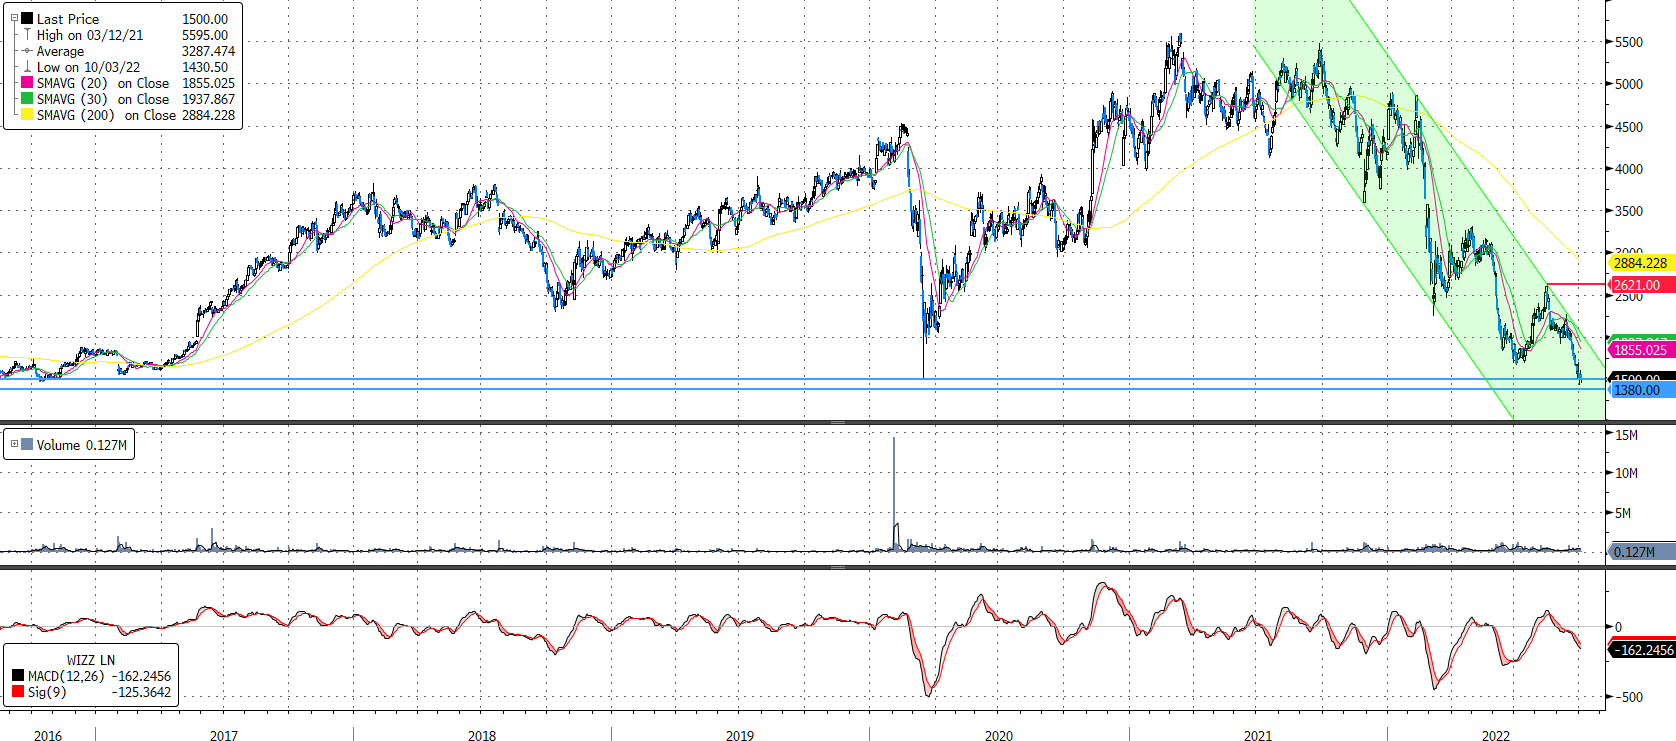Screen dimensions: 1676x741
Task: Click the red Sig(9) swatch
Action: (18, 692)
